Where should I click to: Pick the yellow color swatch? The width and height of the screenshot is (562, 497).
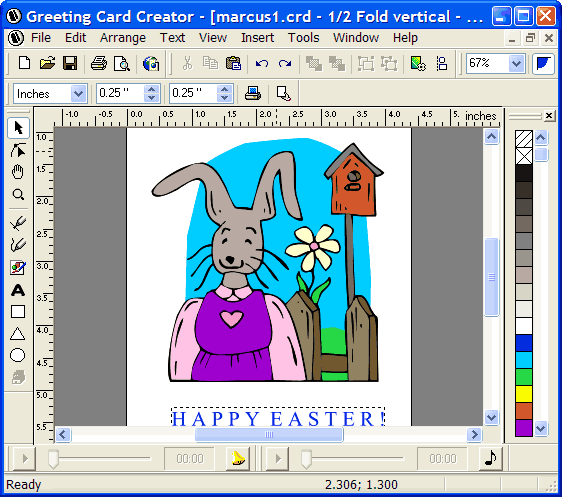pyautogui.click(x=524, y=393)
